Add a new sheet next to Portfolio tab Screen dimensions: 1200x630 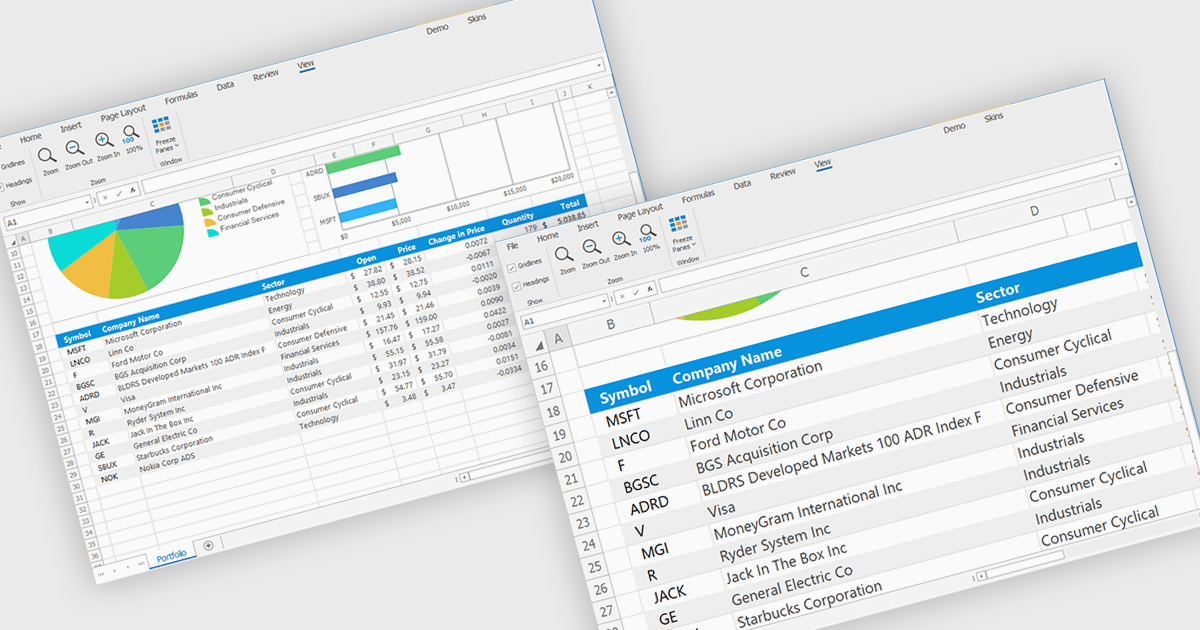pyautogui.click(x=208, y=545)
